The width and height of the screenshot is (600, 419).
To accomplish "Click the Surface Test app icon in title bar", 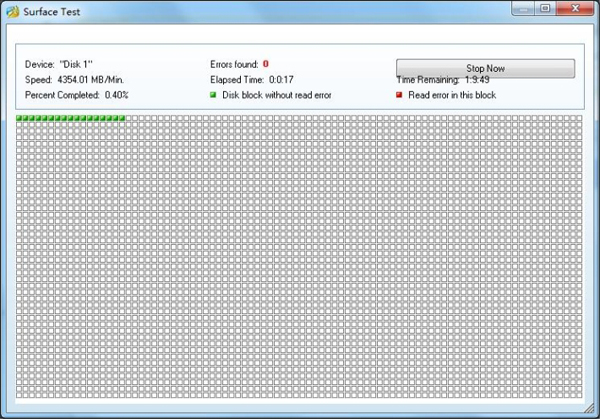I will [x=13, y=11].
